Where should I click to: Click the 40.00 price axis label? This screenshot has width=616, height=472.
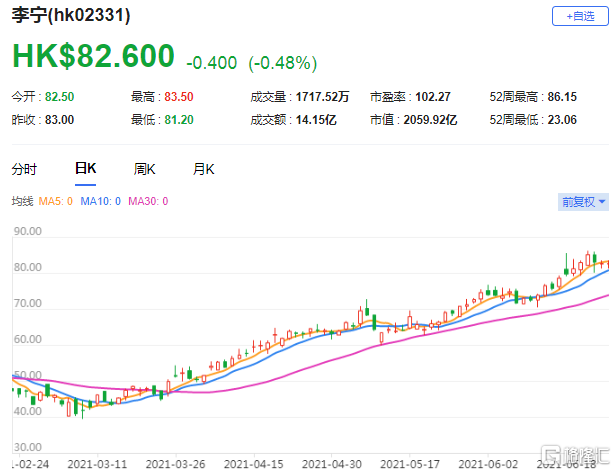coord(28,411)
